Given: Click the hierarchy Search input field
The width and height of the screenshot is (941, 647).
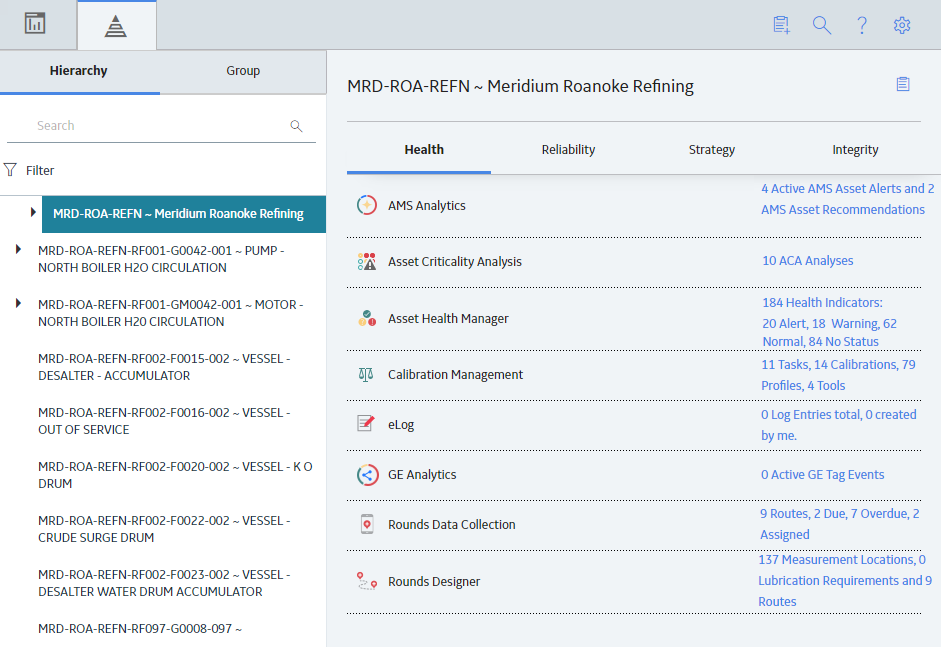Looking at the screenshot, I should coord(161,126).
